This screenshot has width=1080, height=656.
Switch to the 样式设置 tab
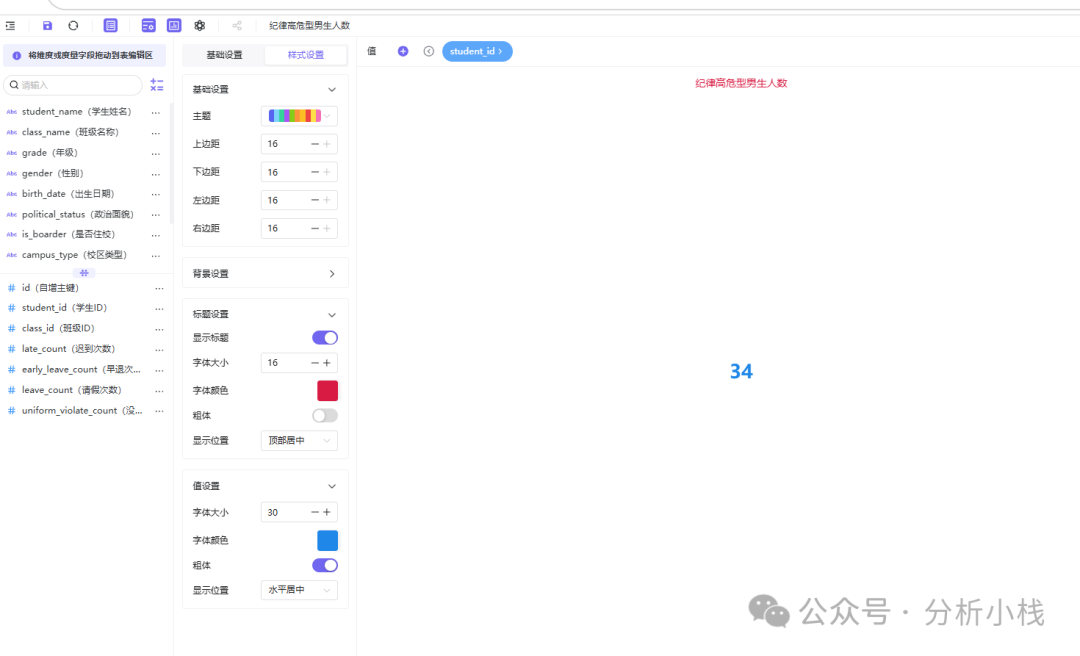(x=306, y=54)
